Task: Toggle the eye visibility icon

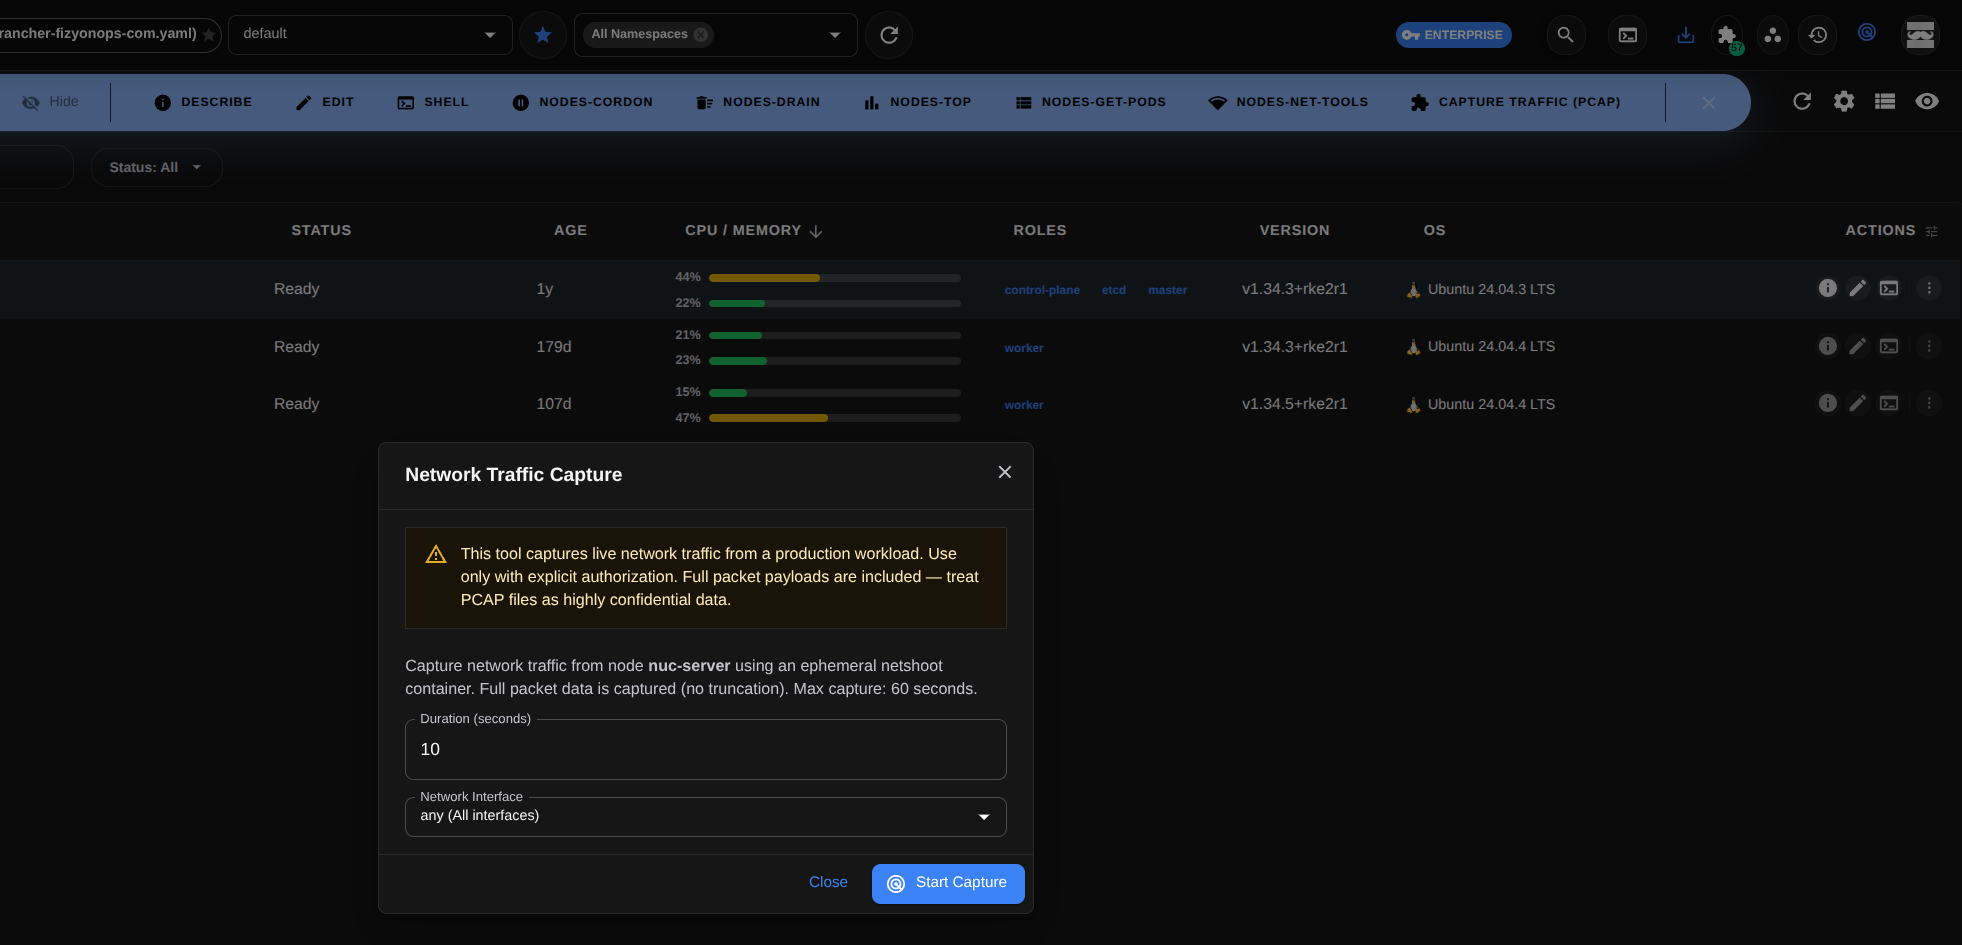Action: pyautogui.click(x=1927, y=101)
